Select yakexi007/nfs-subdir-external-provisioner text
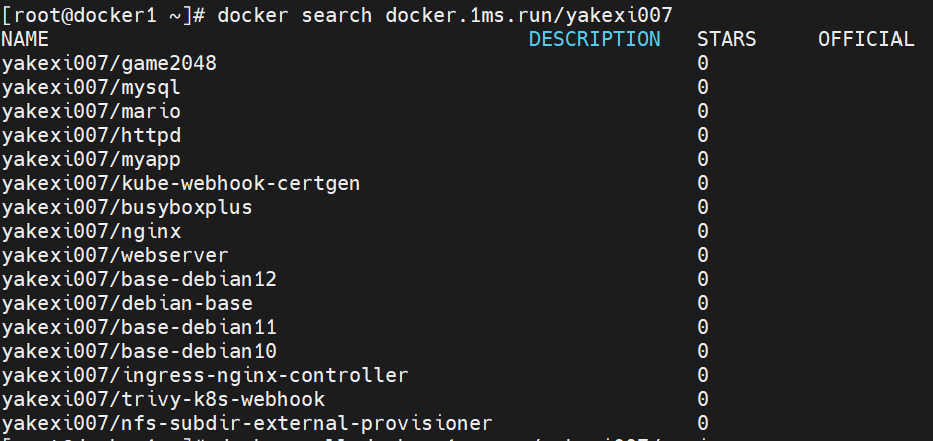933x441 pixels. click(247, 423)
